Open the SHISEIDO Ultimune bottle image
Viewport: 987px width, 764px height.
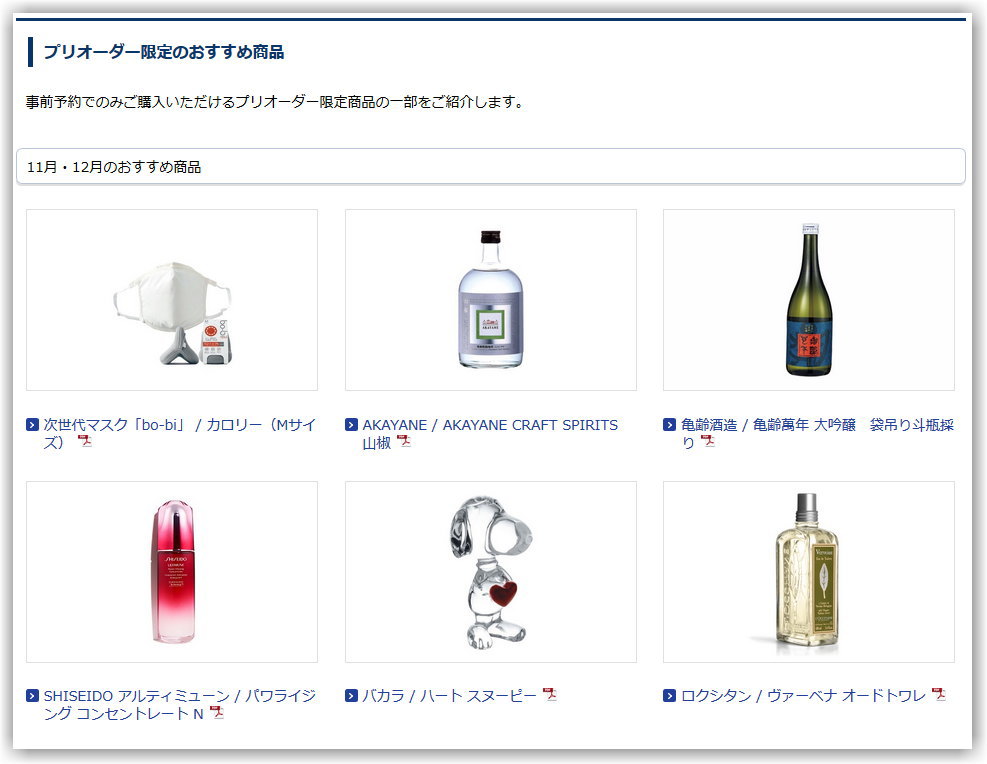click(x=172, y=572)
